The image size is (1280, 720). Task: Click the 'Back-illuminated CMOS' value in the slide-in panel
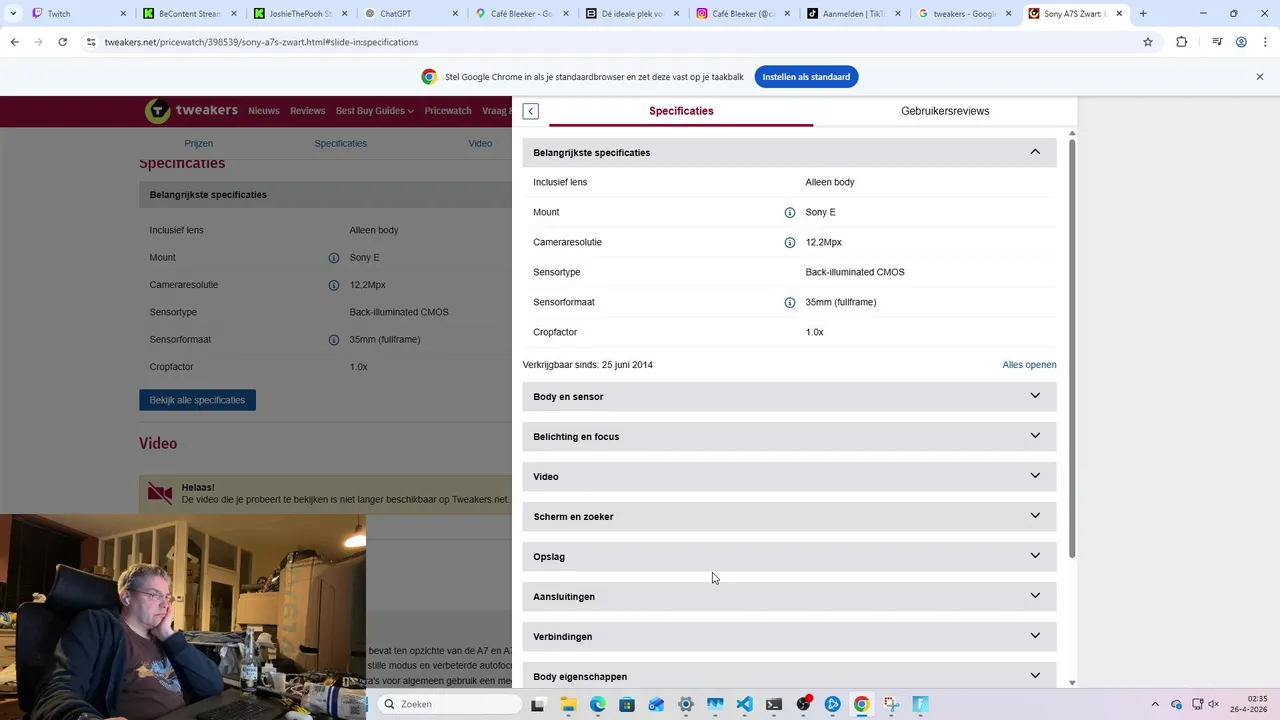855,272
